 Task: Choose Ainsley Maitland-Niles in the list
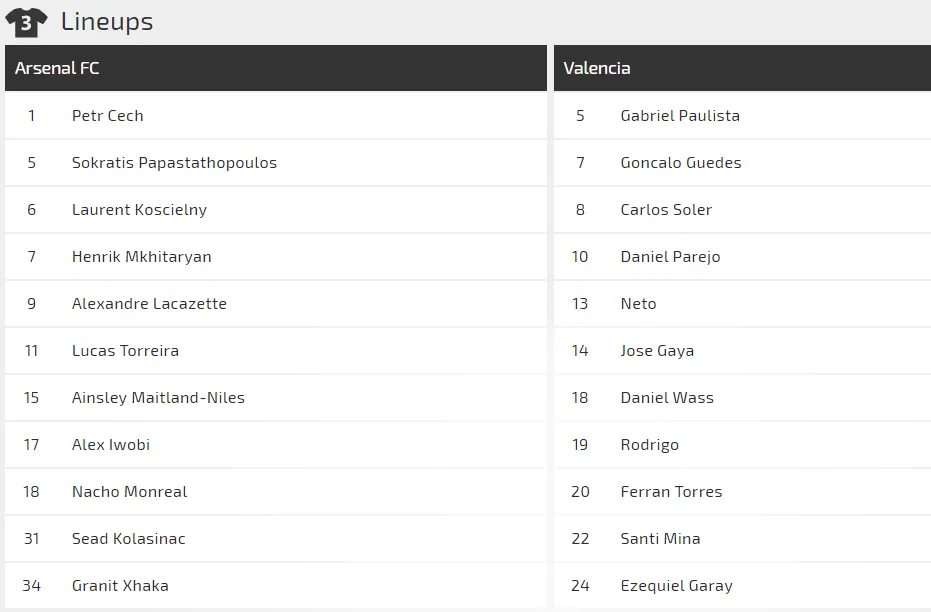pos(158,398)
